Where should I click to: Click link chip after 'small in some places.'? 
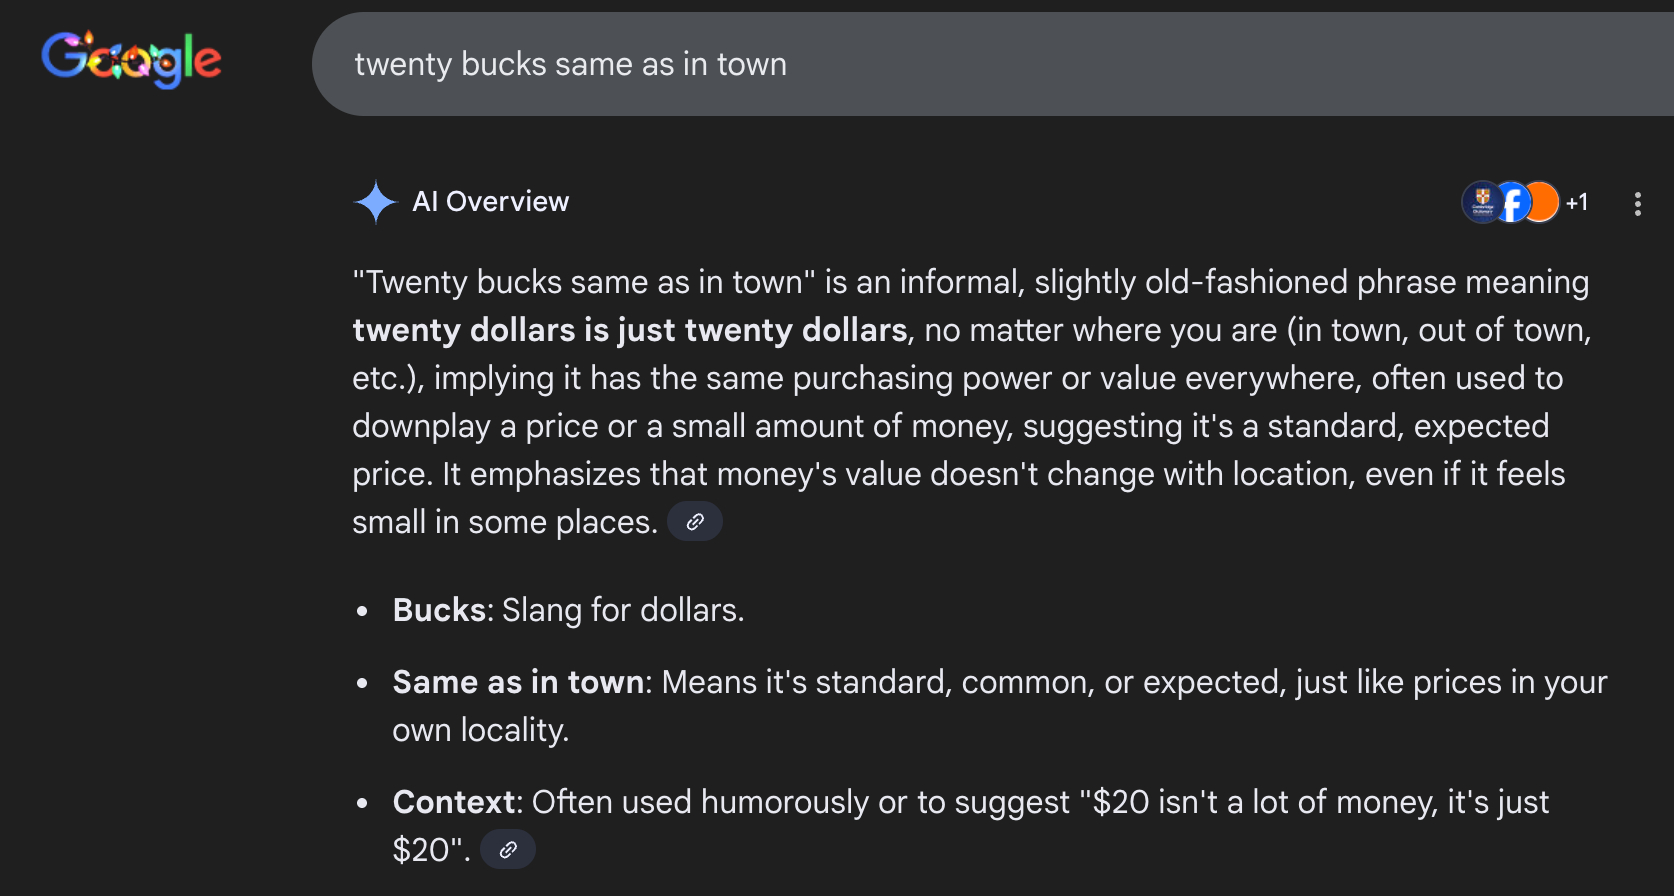695,522
